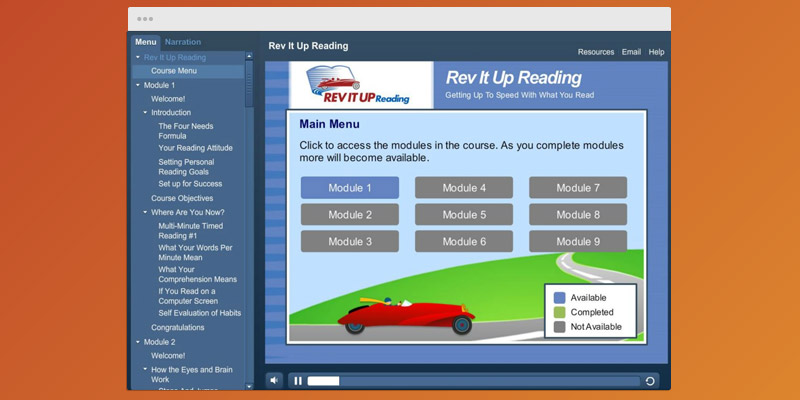Screen dimensions: 800x400
Task: Click the red race car illustration
Action: (407, 316)
